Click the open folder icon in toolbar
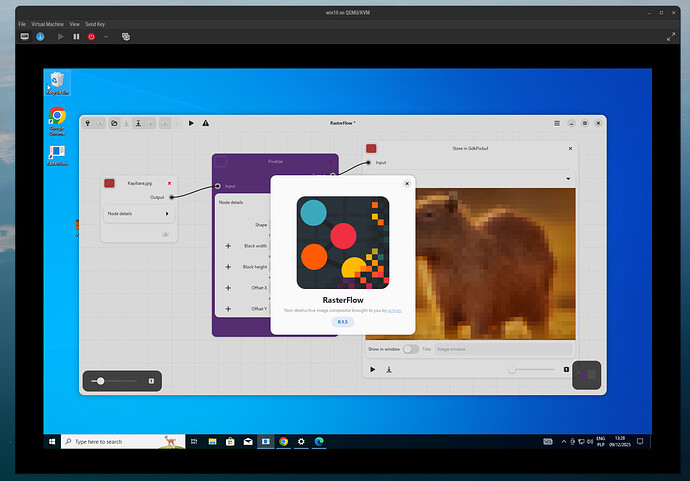This screenshot has height=481, width=690. pyautogui.click(x=114, y=123)
